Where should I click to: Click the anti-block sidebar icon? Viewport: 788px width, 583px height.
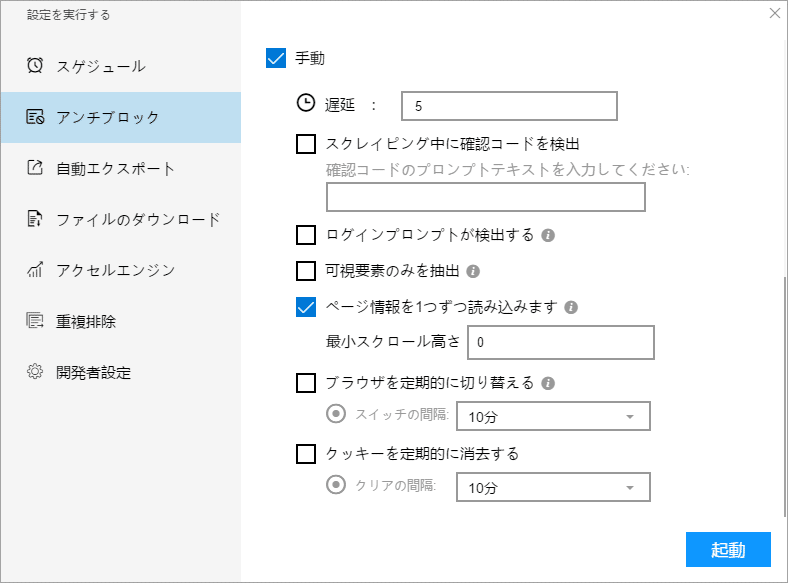(x=35, y=117)
